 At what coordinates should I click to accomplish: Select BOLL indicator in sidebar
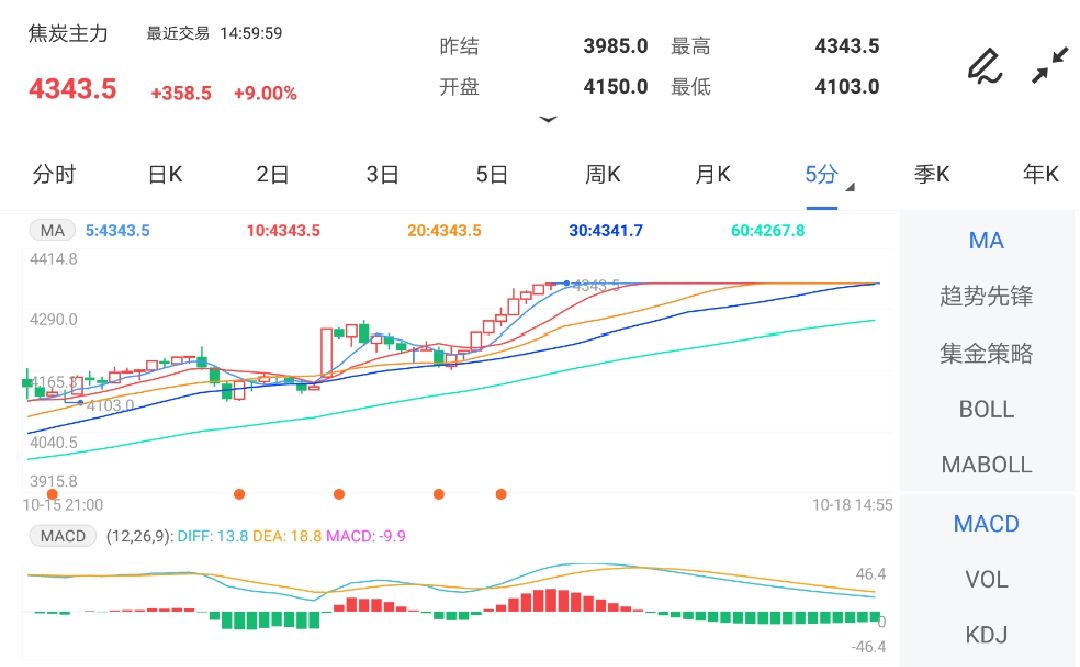(986, 409)
